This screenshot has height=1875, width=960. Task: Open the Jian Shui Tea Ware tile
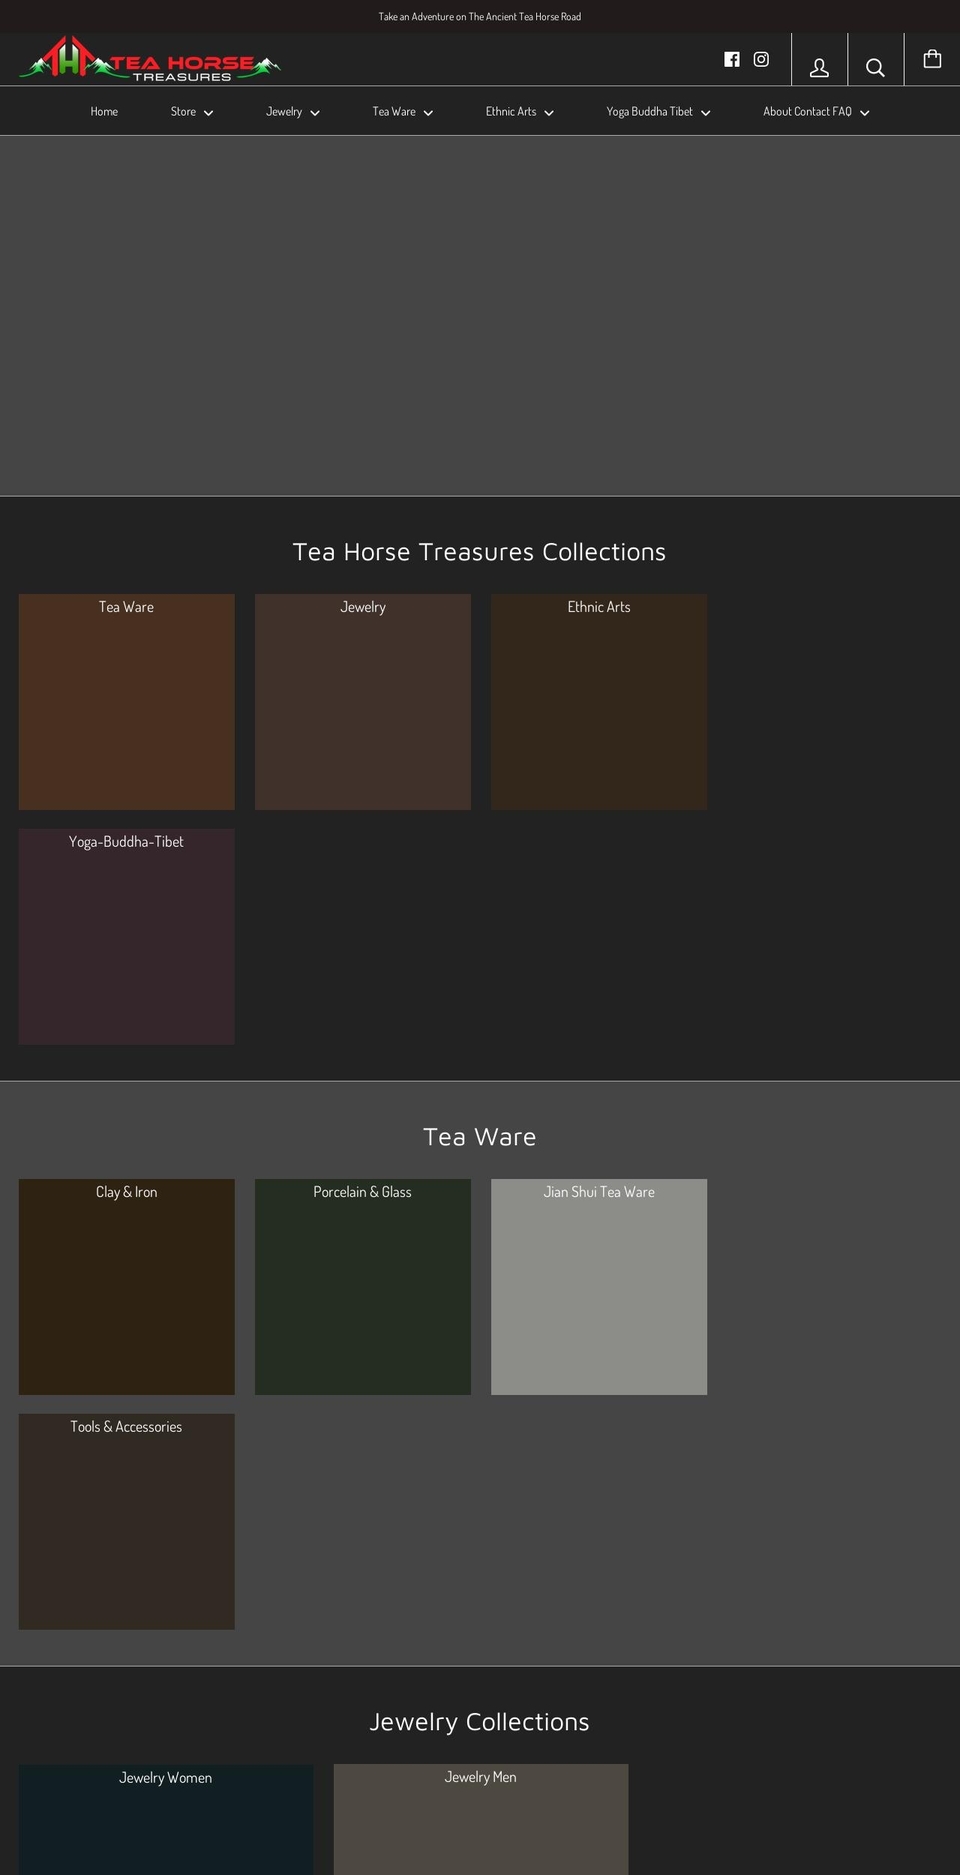599,1287
